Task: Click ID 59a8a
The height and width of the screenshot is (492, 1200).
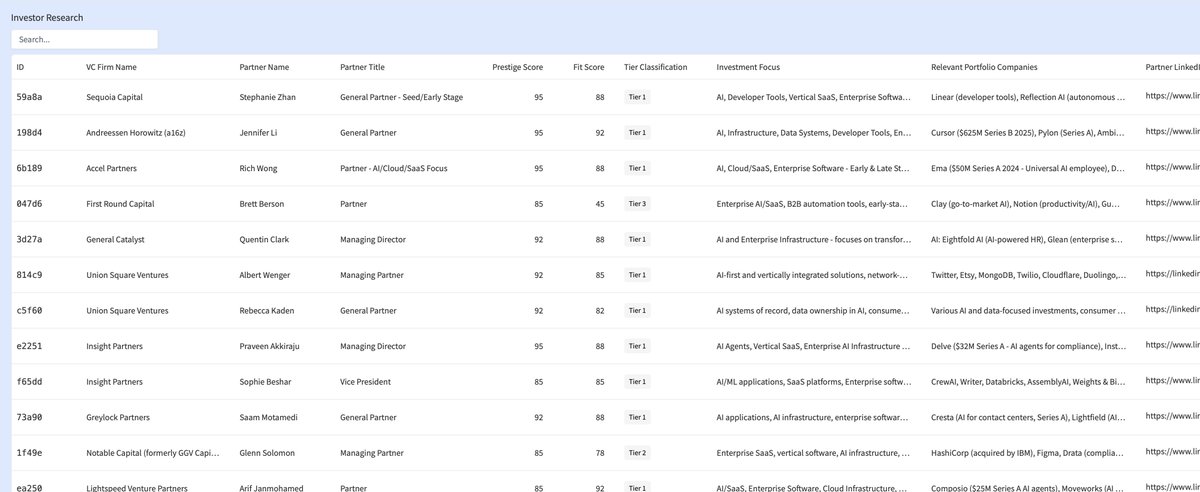Action: click(x=29, y=97)
